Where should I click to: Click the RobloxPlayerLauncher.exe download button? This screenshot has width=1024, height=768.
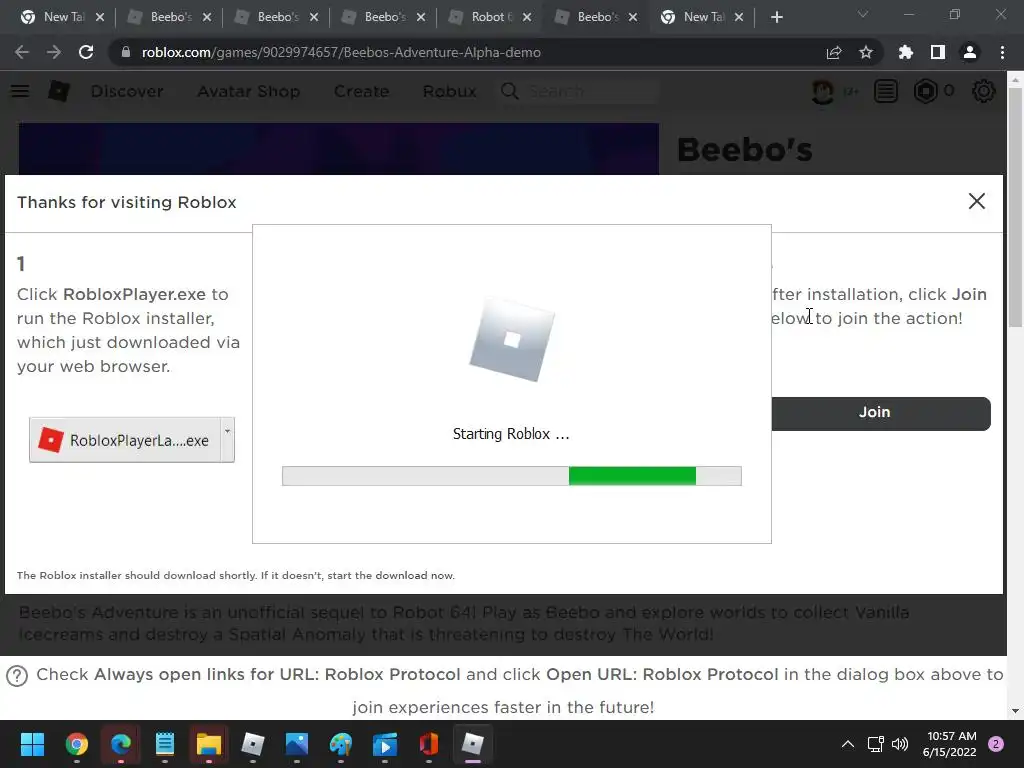pyautogui.click(x=125, y=440)
